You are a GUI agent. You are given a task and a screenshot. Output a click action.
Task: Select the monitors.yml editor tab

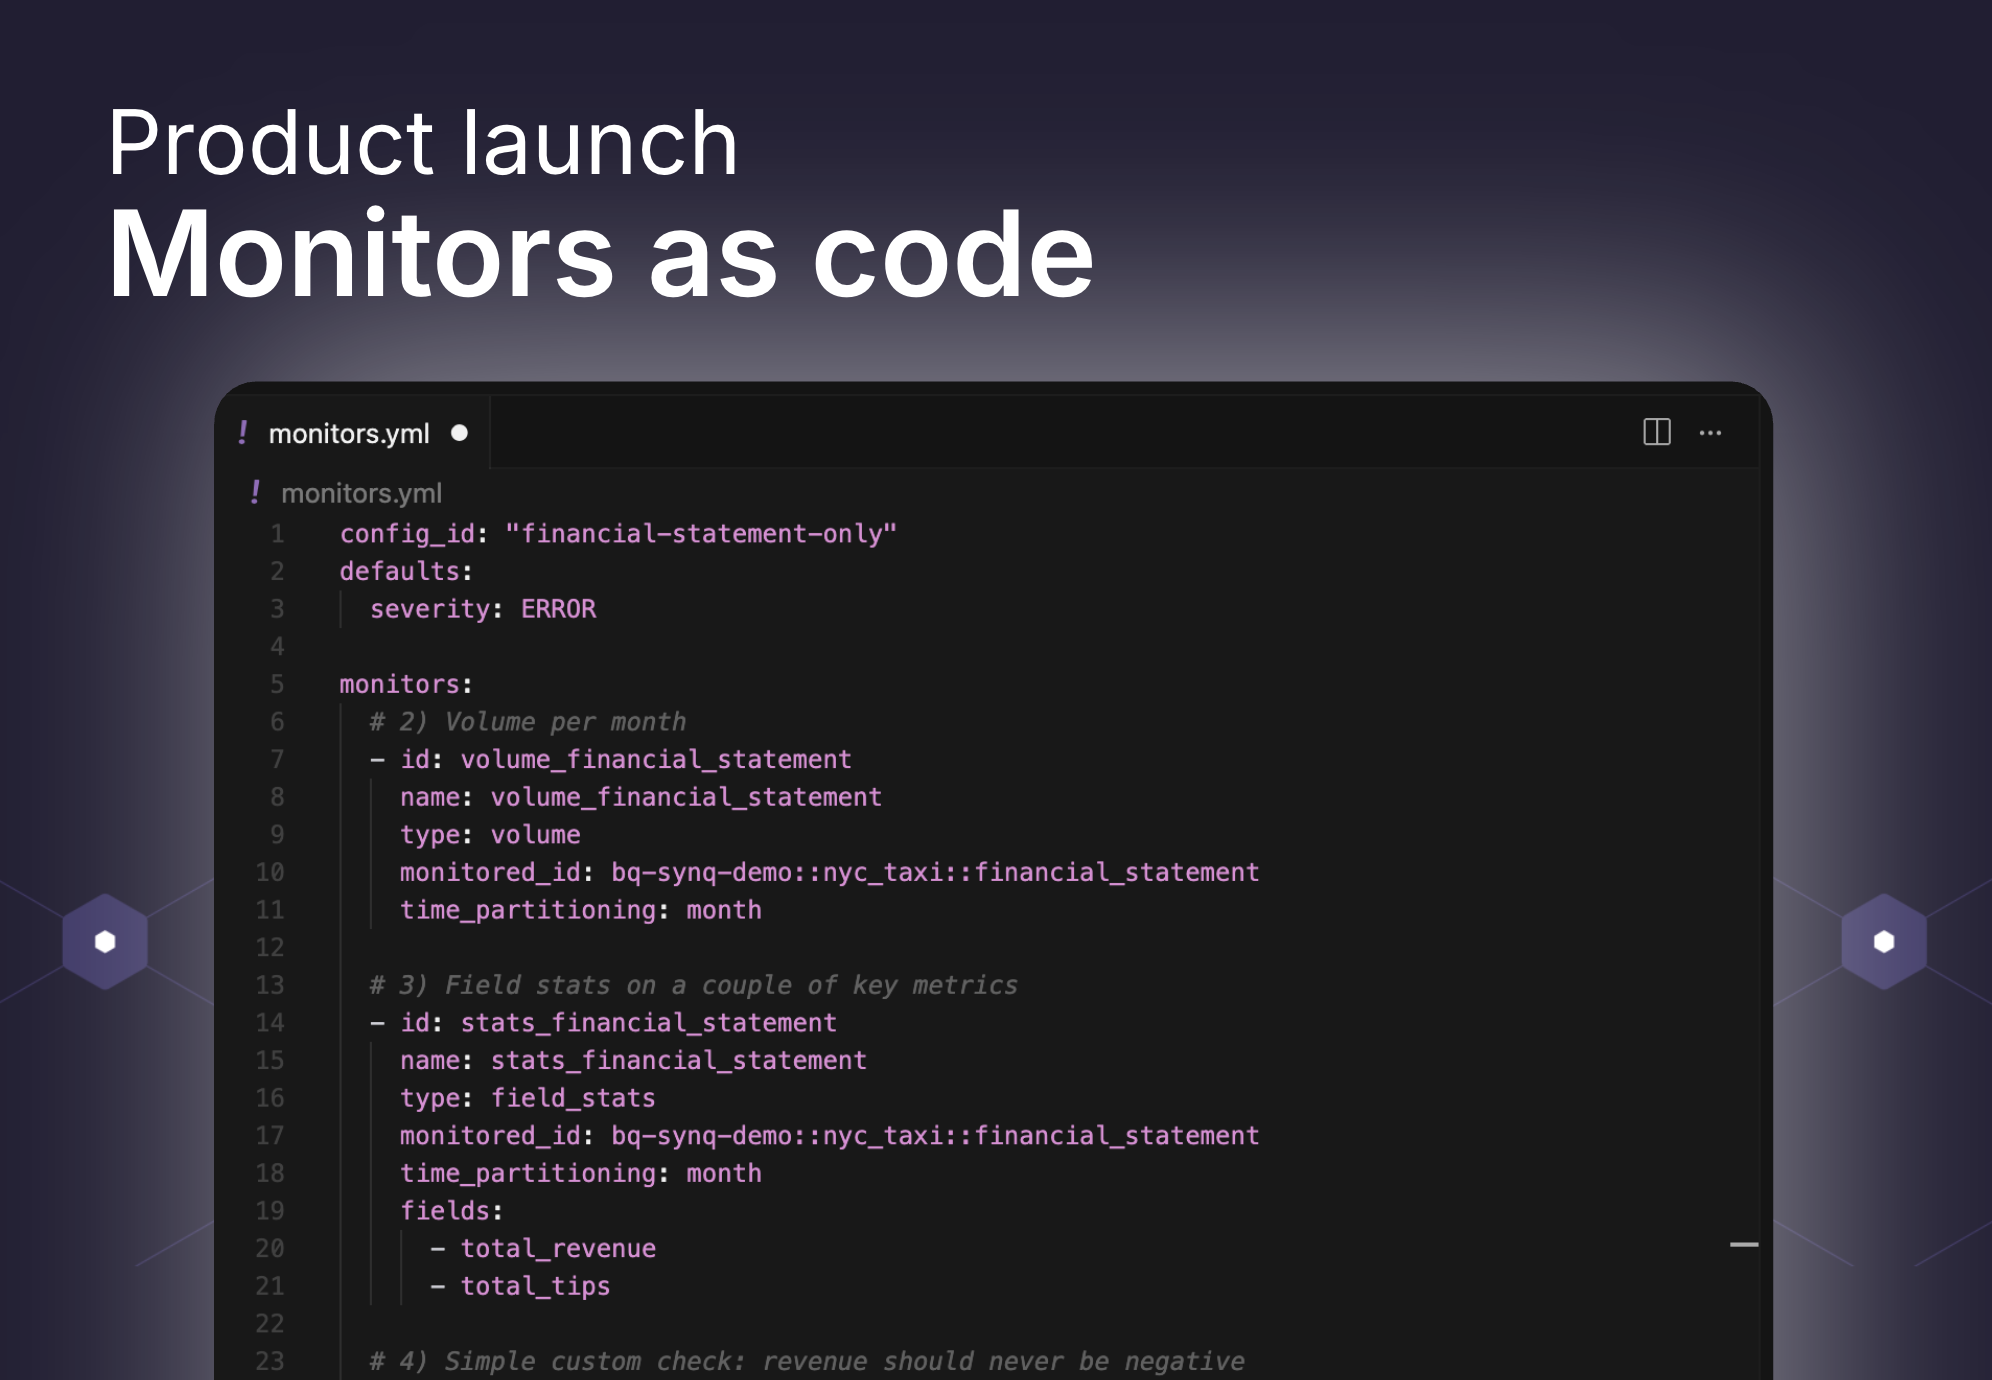point(348,433)
